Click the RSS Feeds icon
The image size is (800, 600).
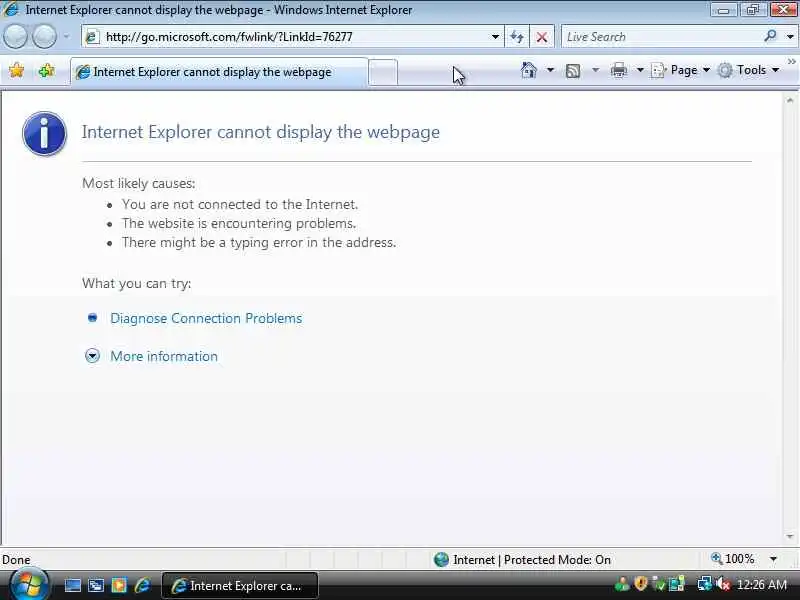tap(573, 70)
